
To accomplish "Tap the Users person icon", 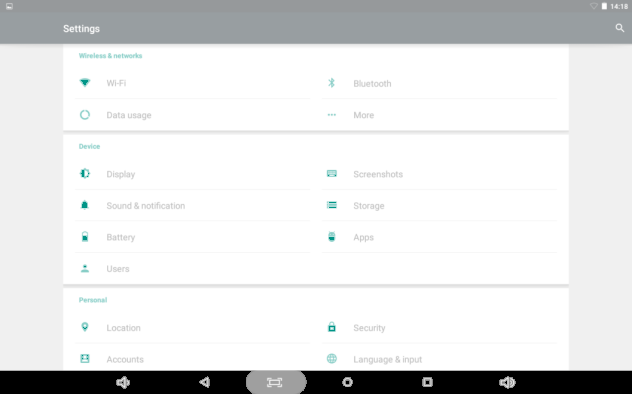I will [x=85, y=268].
